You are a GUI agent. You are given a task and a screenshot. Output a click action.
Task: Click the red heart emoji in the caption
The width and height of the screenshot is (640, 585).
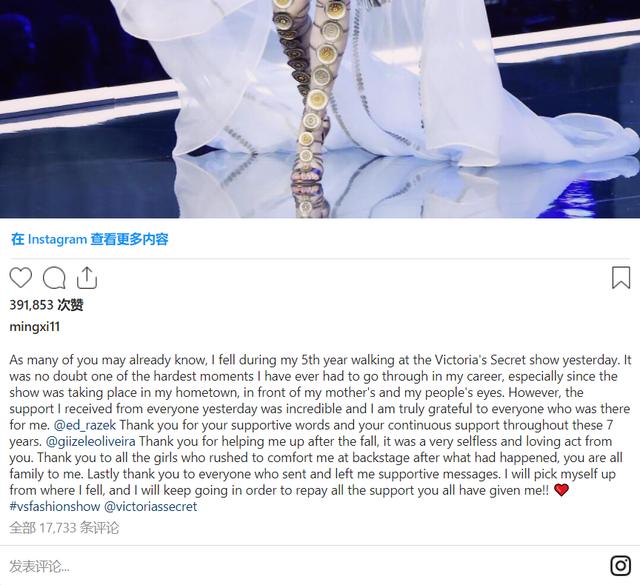561,490
